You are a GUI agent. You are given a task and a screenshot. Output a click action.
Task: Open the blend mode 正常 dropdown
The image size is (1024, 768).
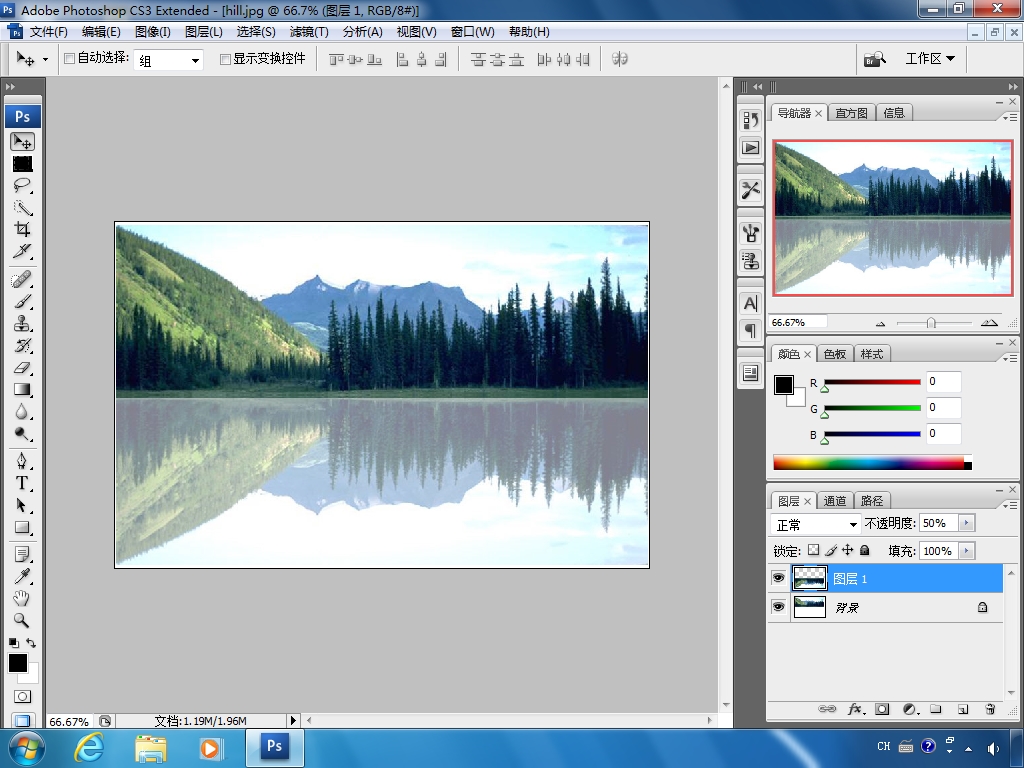[816, 524]
